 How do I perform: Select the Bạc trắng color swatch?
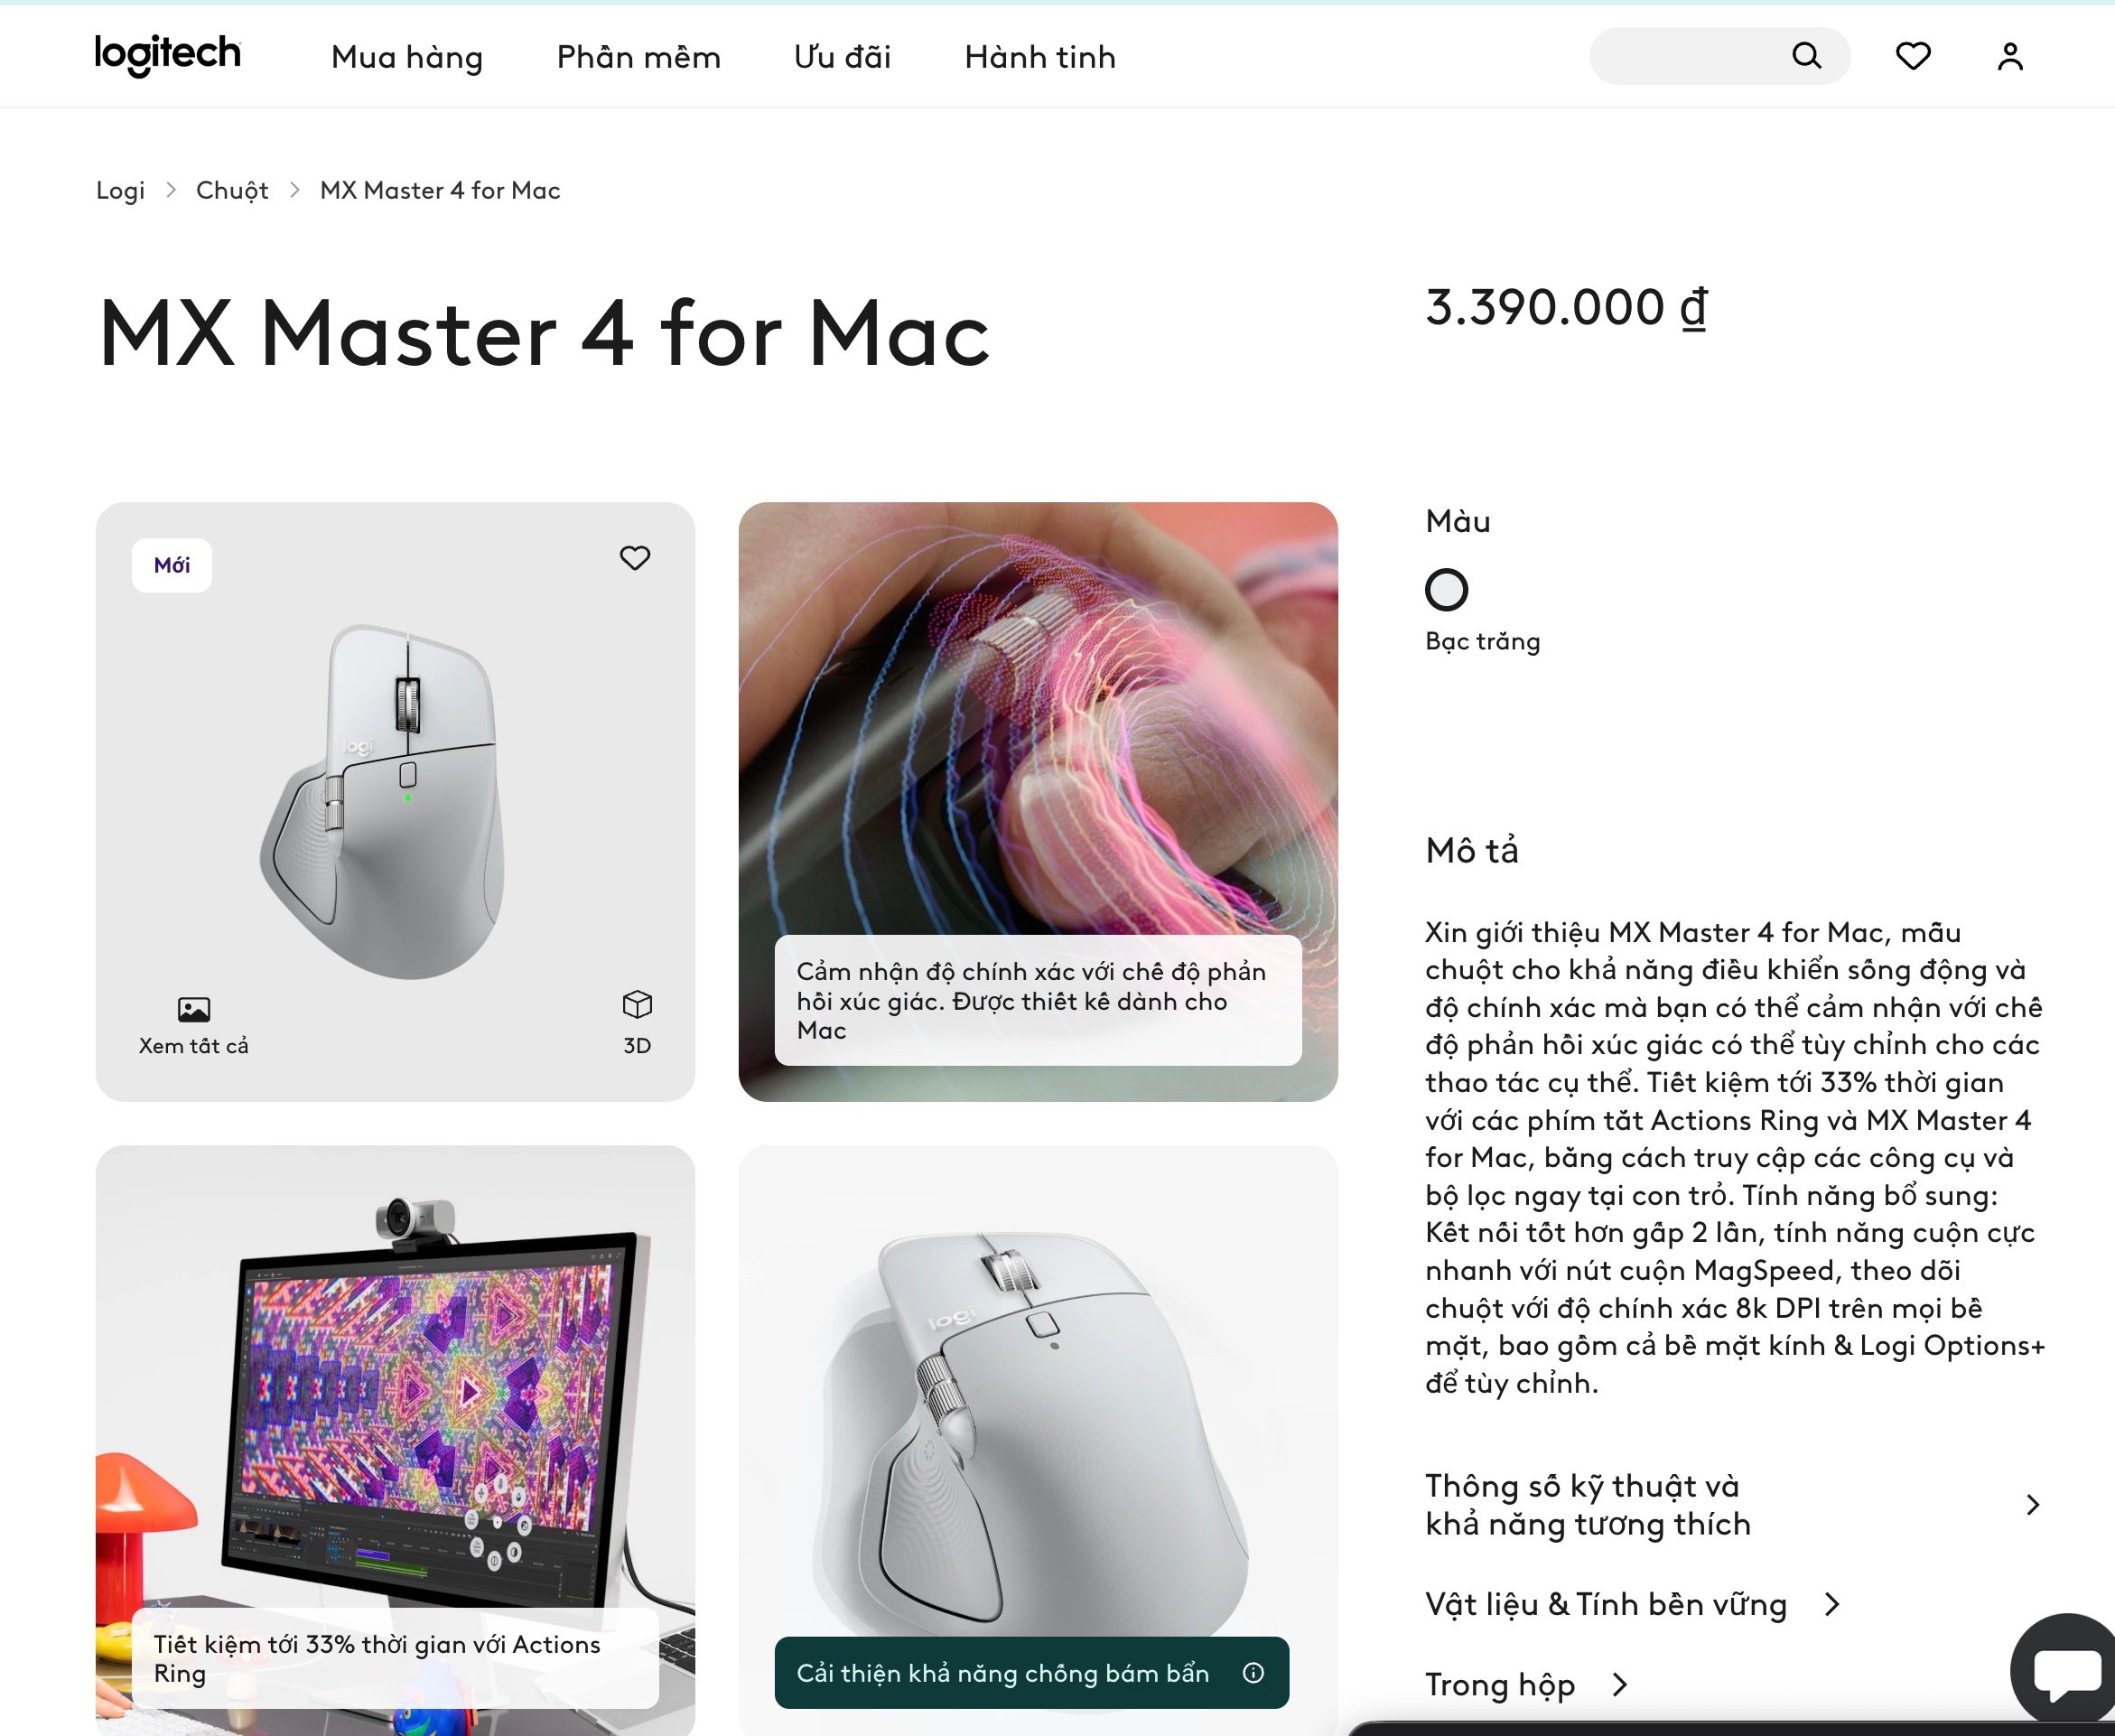coord(1446,590)
